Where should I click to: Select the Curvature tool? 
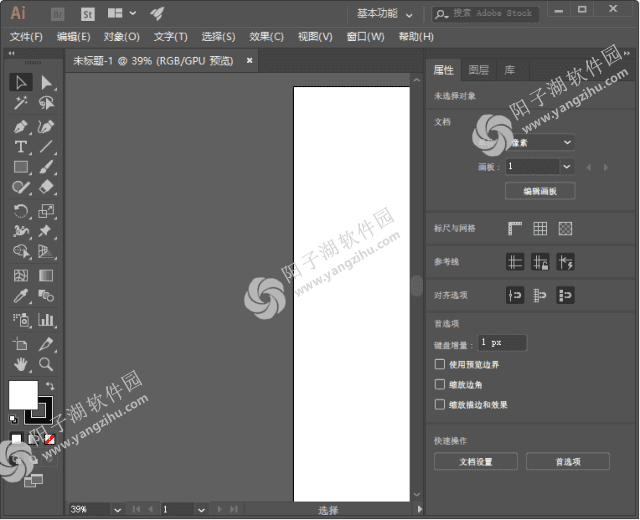pos(46,127)
